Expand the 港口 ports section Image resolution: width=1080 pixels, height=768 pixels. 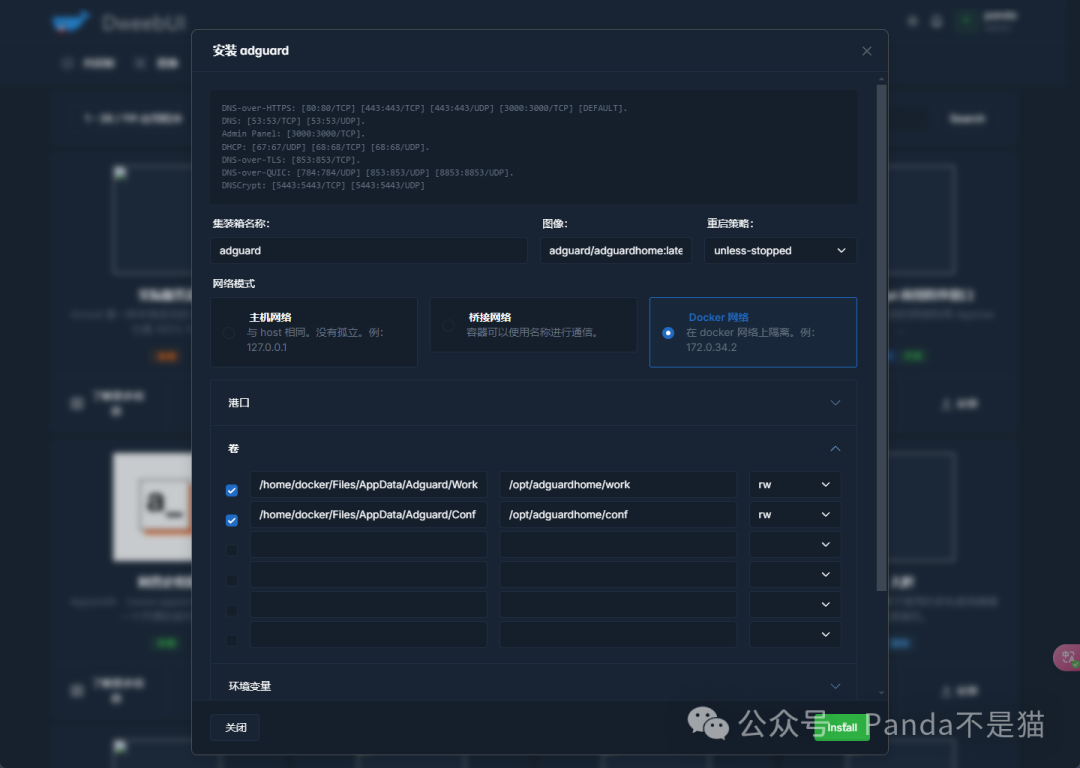(533, 403)
